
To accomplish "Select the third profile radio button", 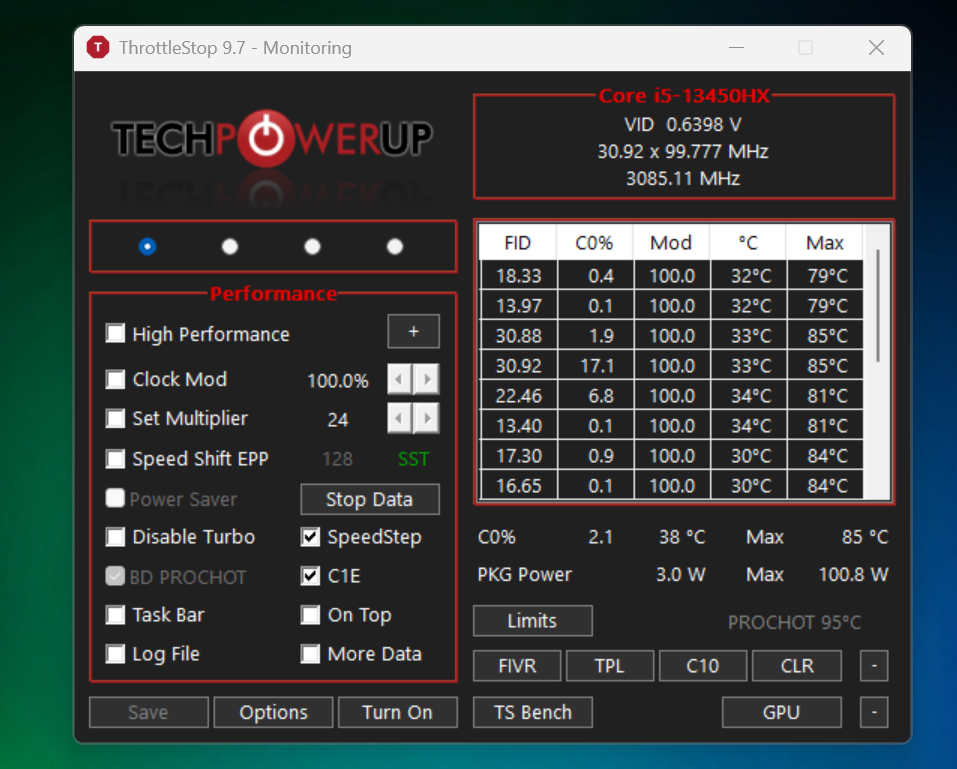I will click(312, 247).
